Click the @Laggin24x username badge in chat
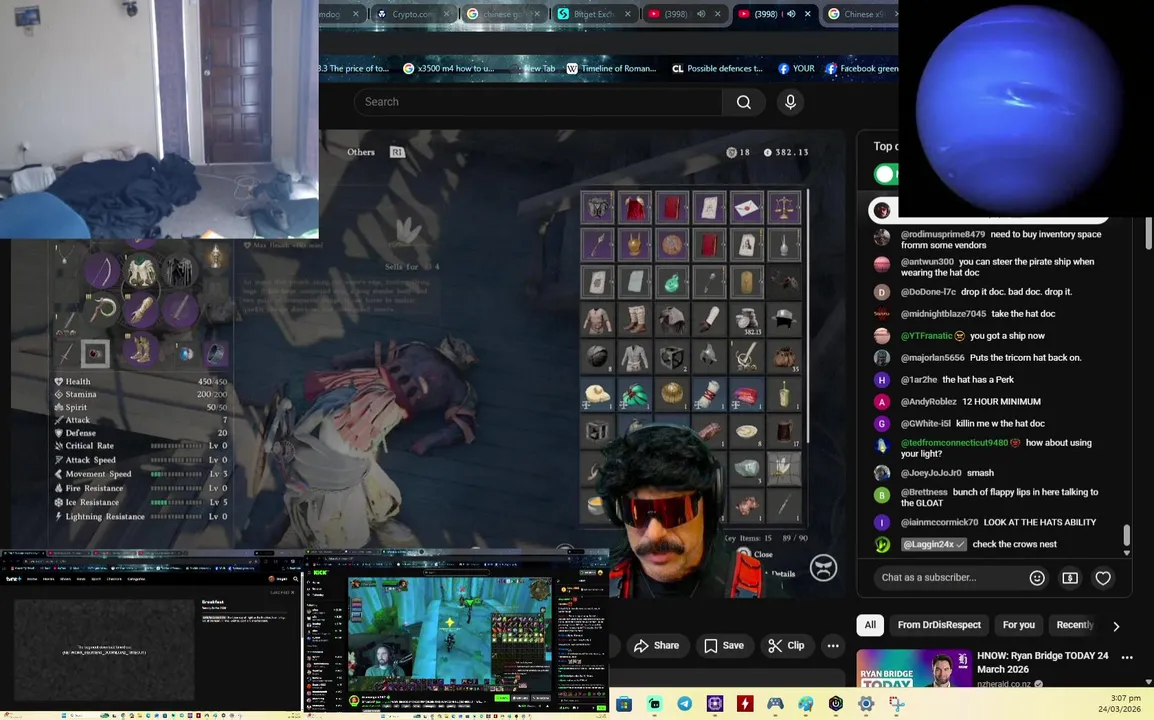Image resolution: width=1154 pixels, height=720 pixels. (x=933, y=545)
